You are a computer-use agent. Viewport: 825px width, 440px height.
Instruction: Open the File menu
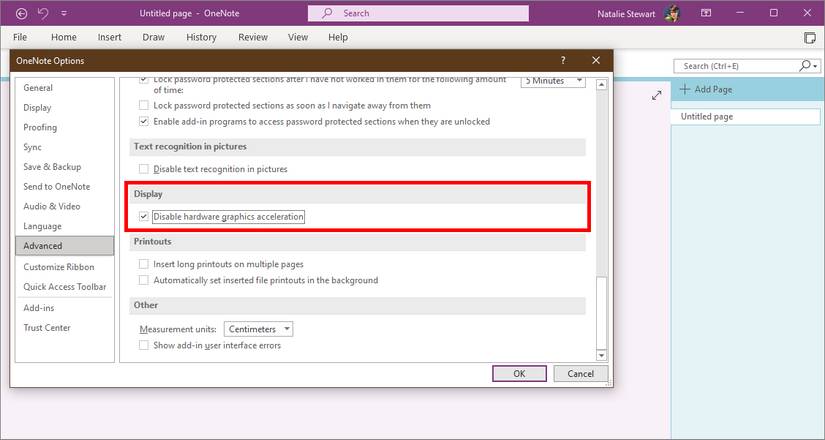click(20, 37)
